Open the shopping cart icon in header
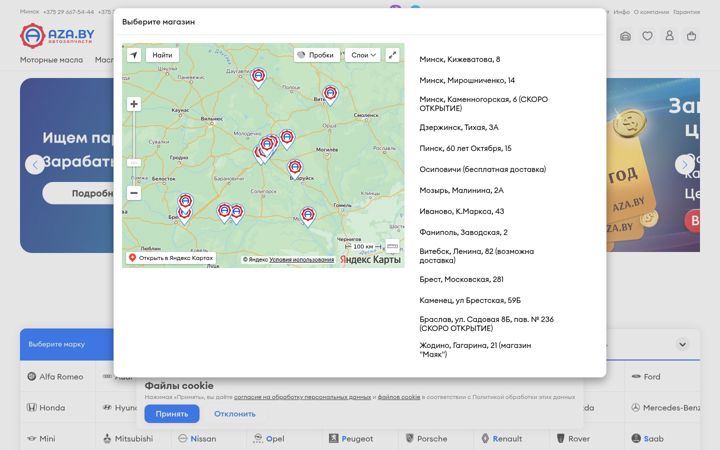Viewport: 720px width, 450px height. (692, 36)
